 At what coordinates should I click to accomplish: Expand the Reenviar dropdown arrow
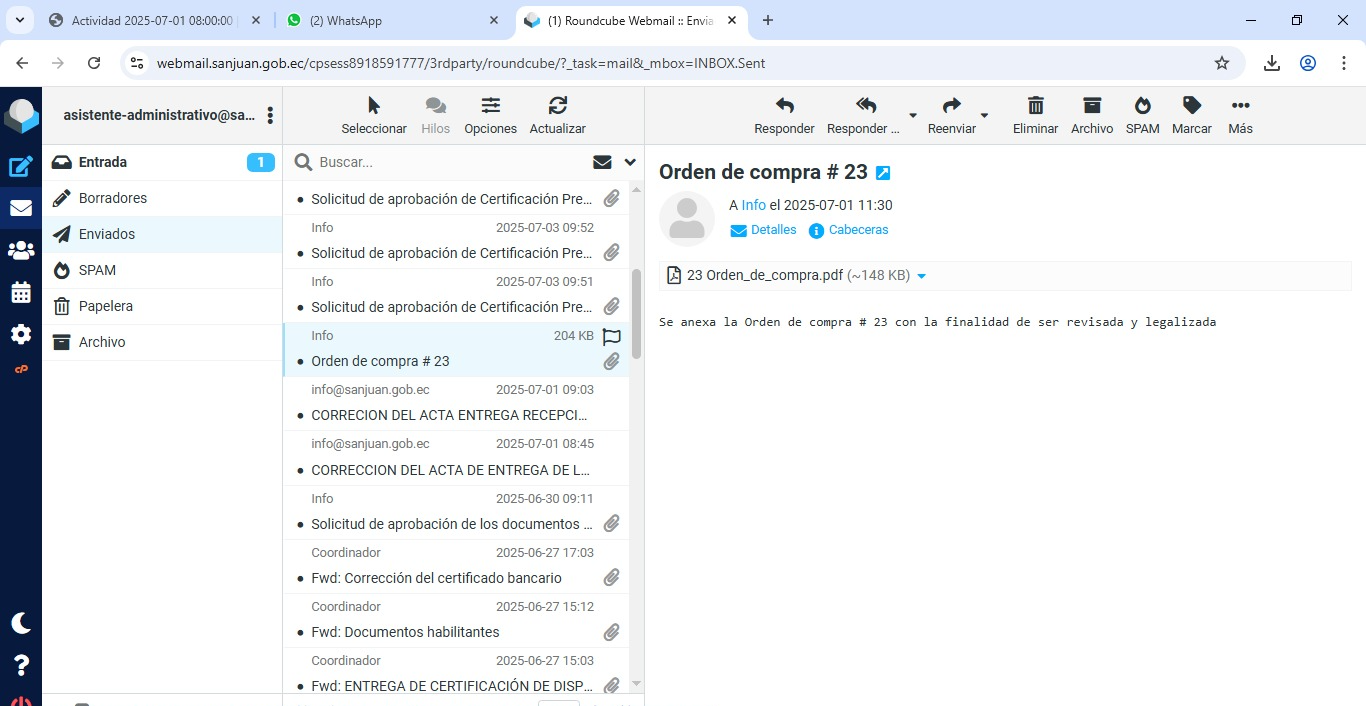point(984,116)
